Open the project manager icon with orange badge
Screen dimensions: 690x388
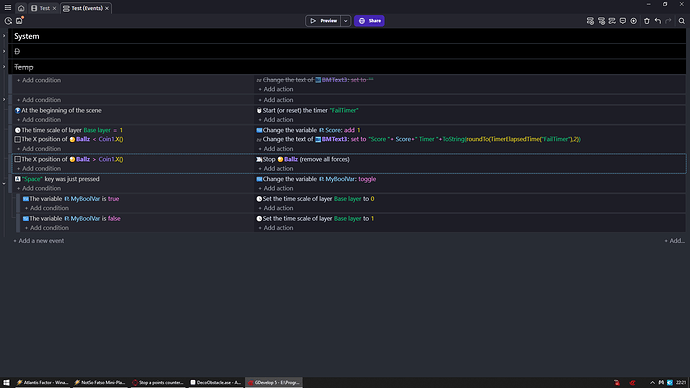click(19, 20)
